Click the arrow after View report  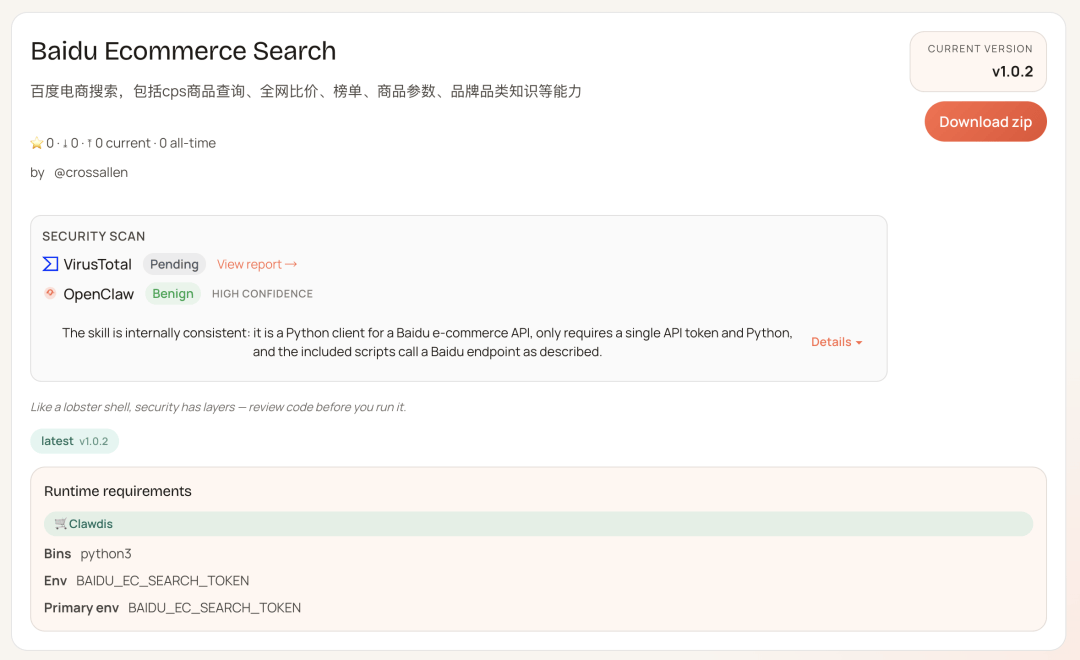pyautogui.click(x=291, y=264)
